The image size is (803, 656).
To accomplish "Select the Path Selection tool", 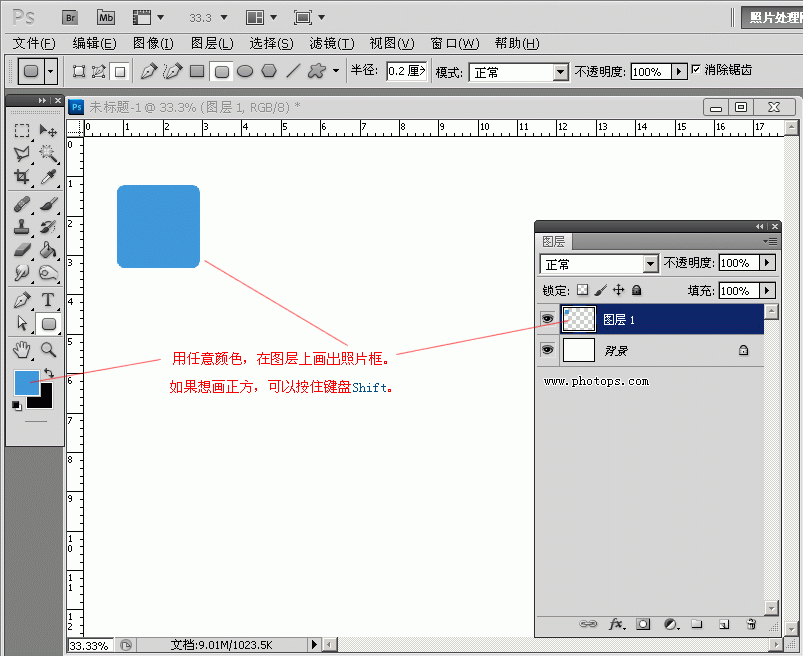I will (x=22, y=323).
